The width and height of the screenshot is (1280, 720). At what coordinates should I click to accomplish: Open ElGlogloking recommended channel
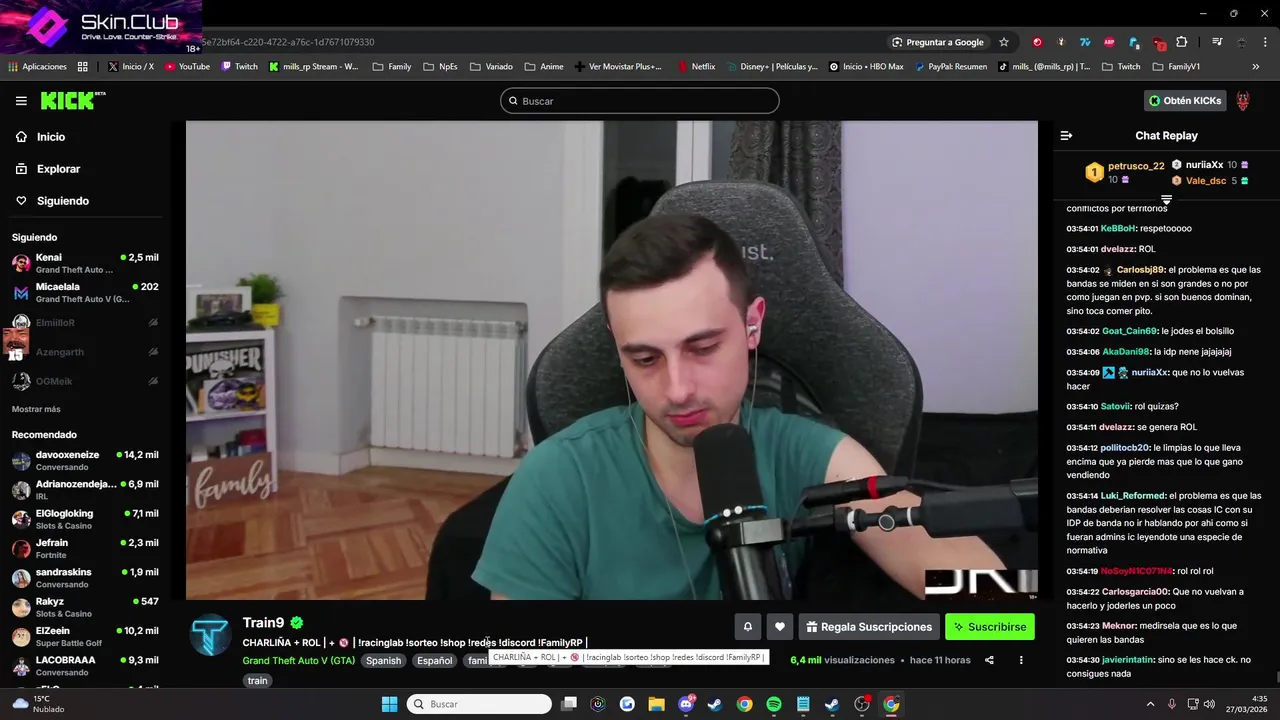click(85, 519)
